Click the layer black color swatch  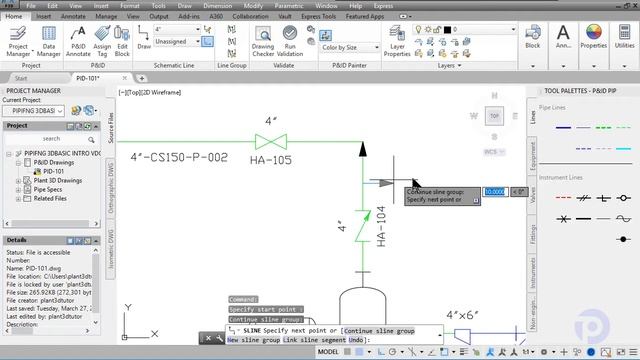pyautogui.click(x=447, y=29)
